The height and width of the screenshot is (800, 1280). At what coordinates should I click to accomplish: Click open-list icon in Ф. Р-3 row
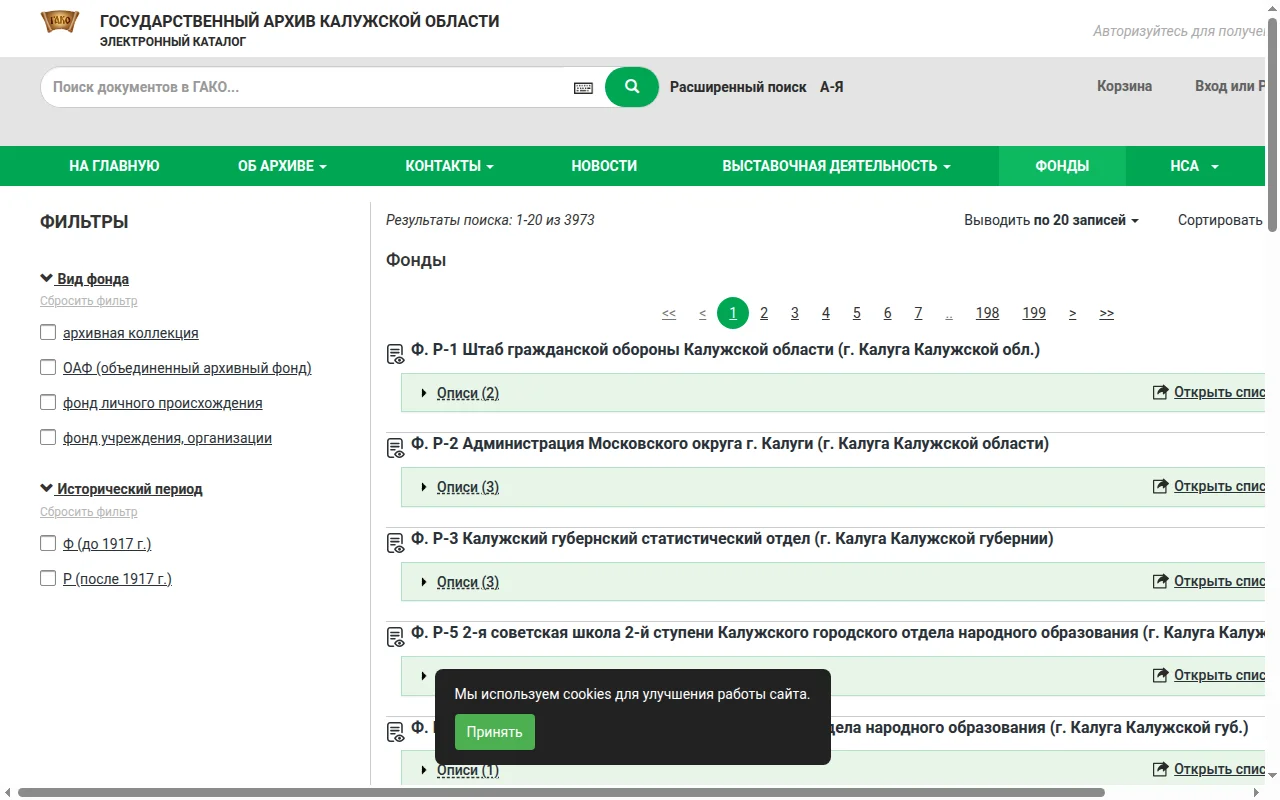(x=1160, y=581)
